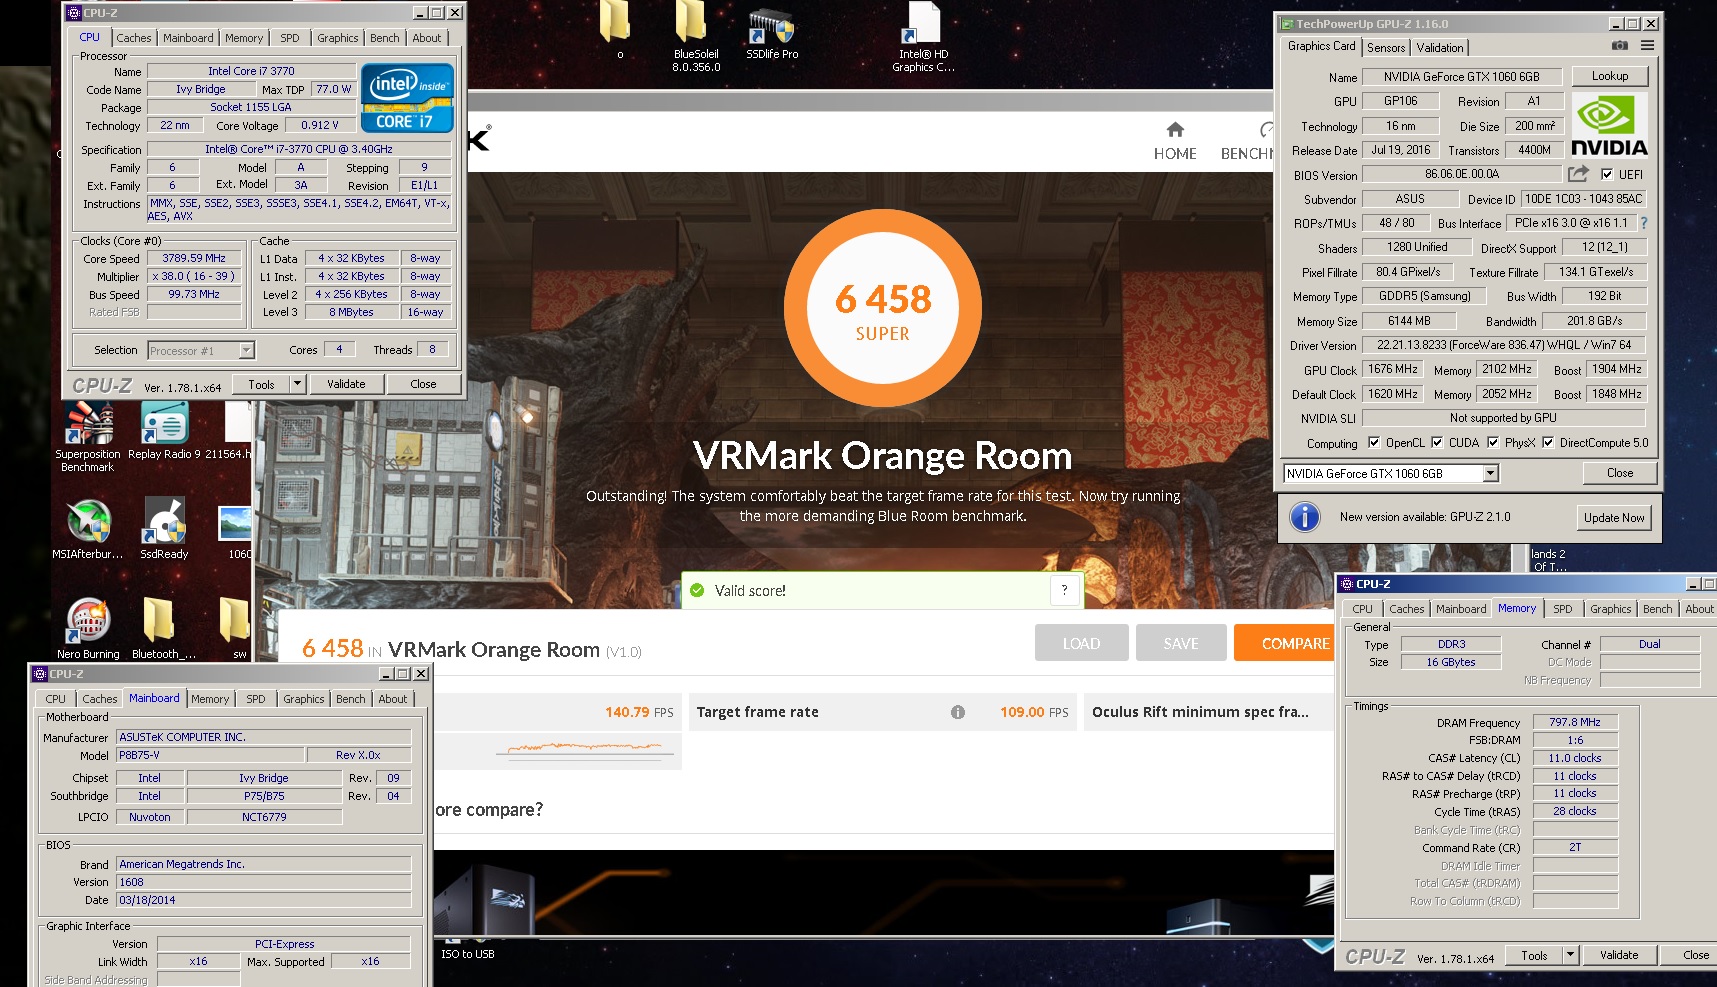Click the target frame rate info icon
This screenshot has width=1717, height=987.
point(958,712)
